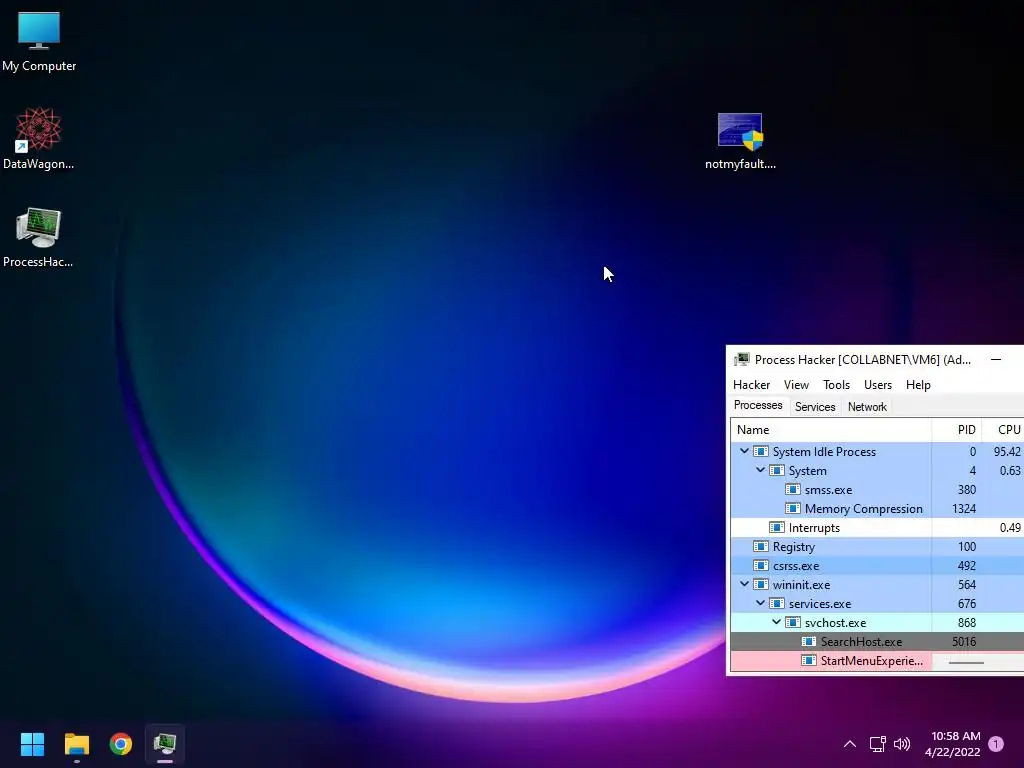
Task: Open the Windows Start menu
Action: coord(32,744)
